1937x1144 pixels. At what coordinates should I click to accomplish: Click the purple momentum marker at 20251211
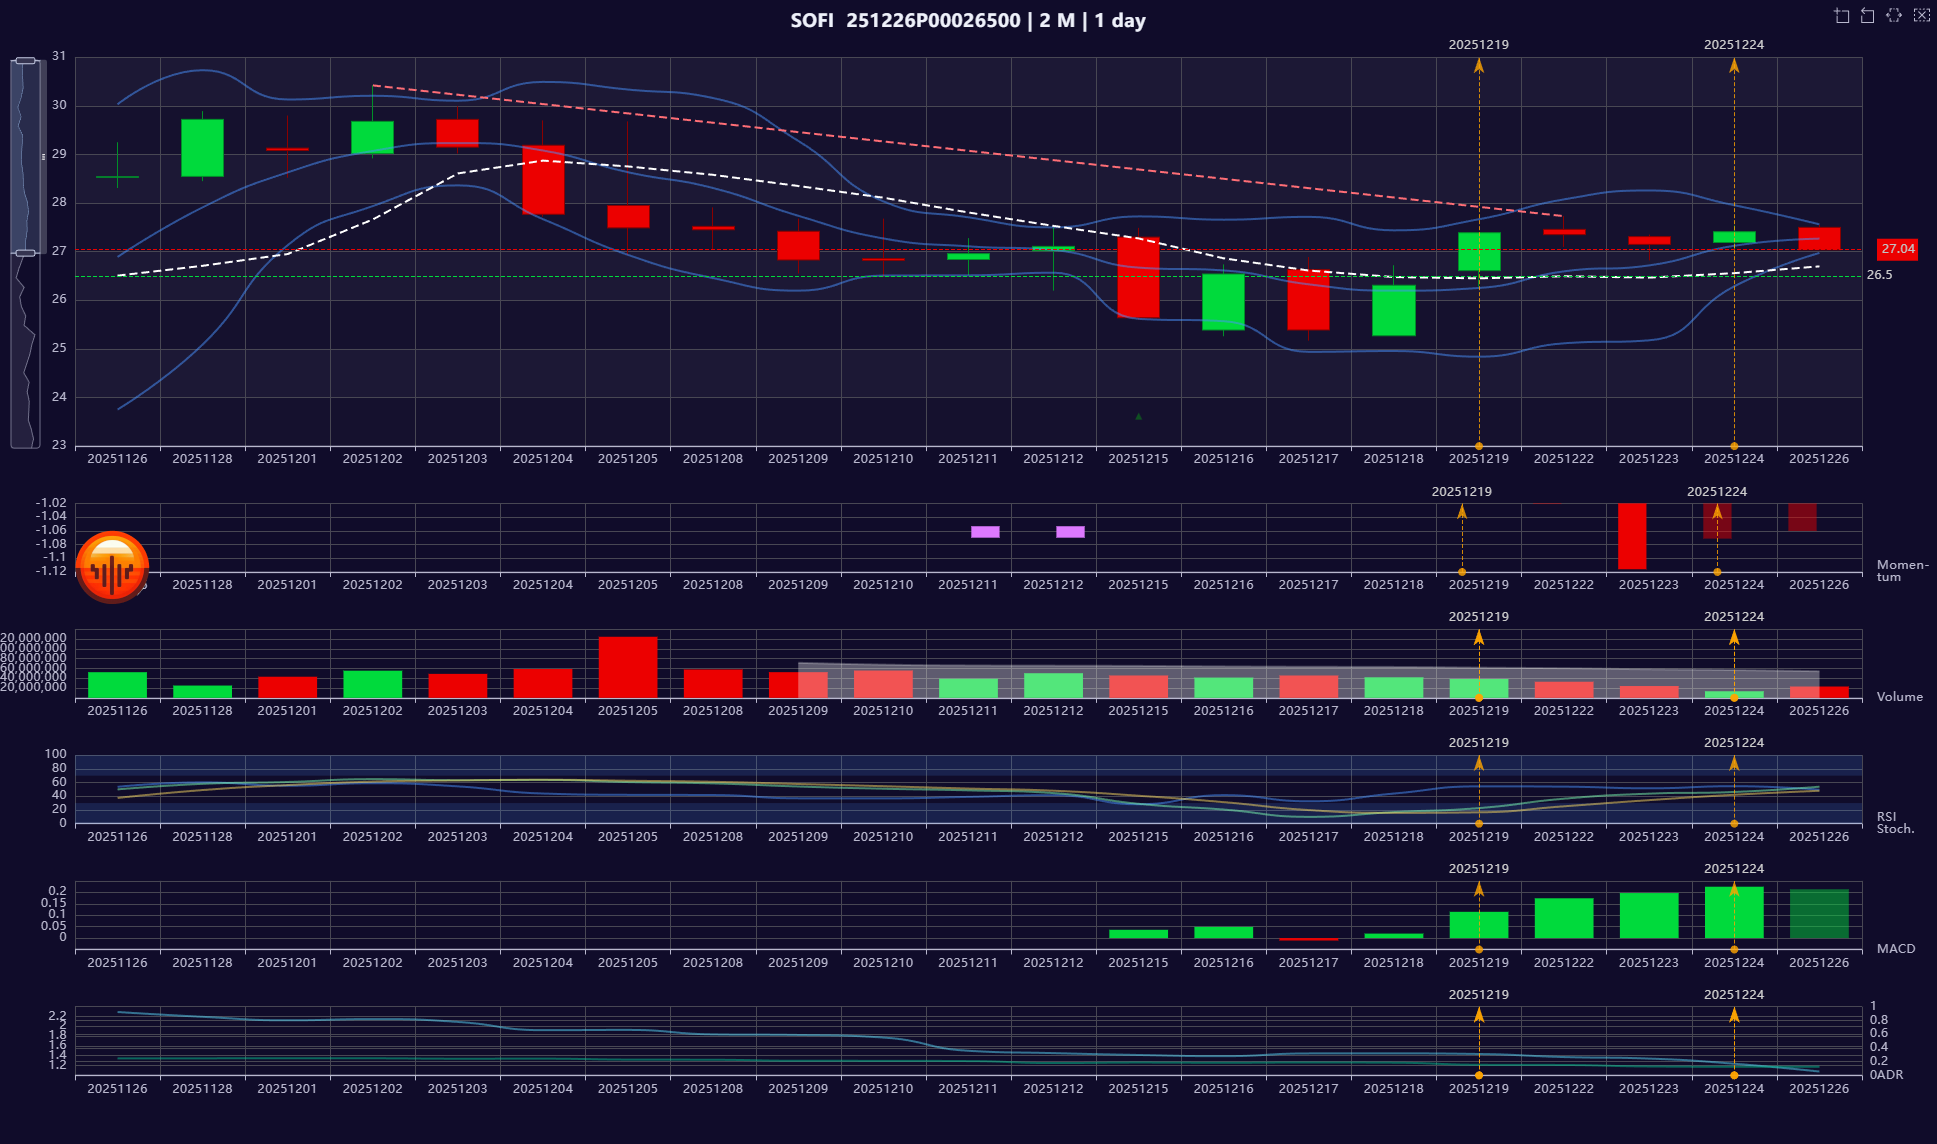pyautogui.click(x=985, y=532)
